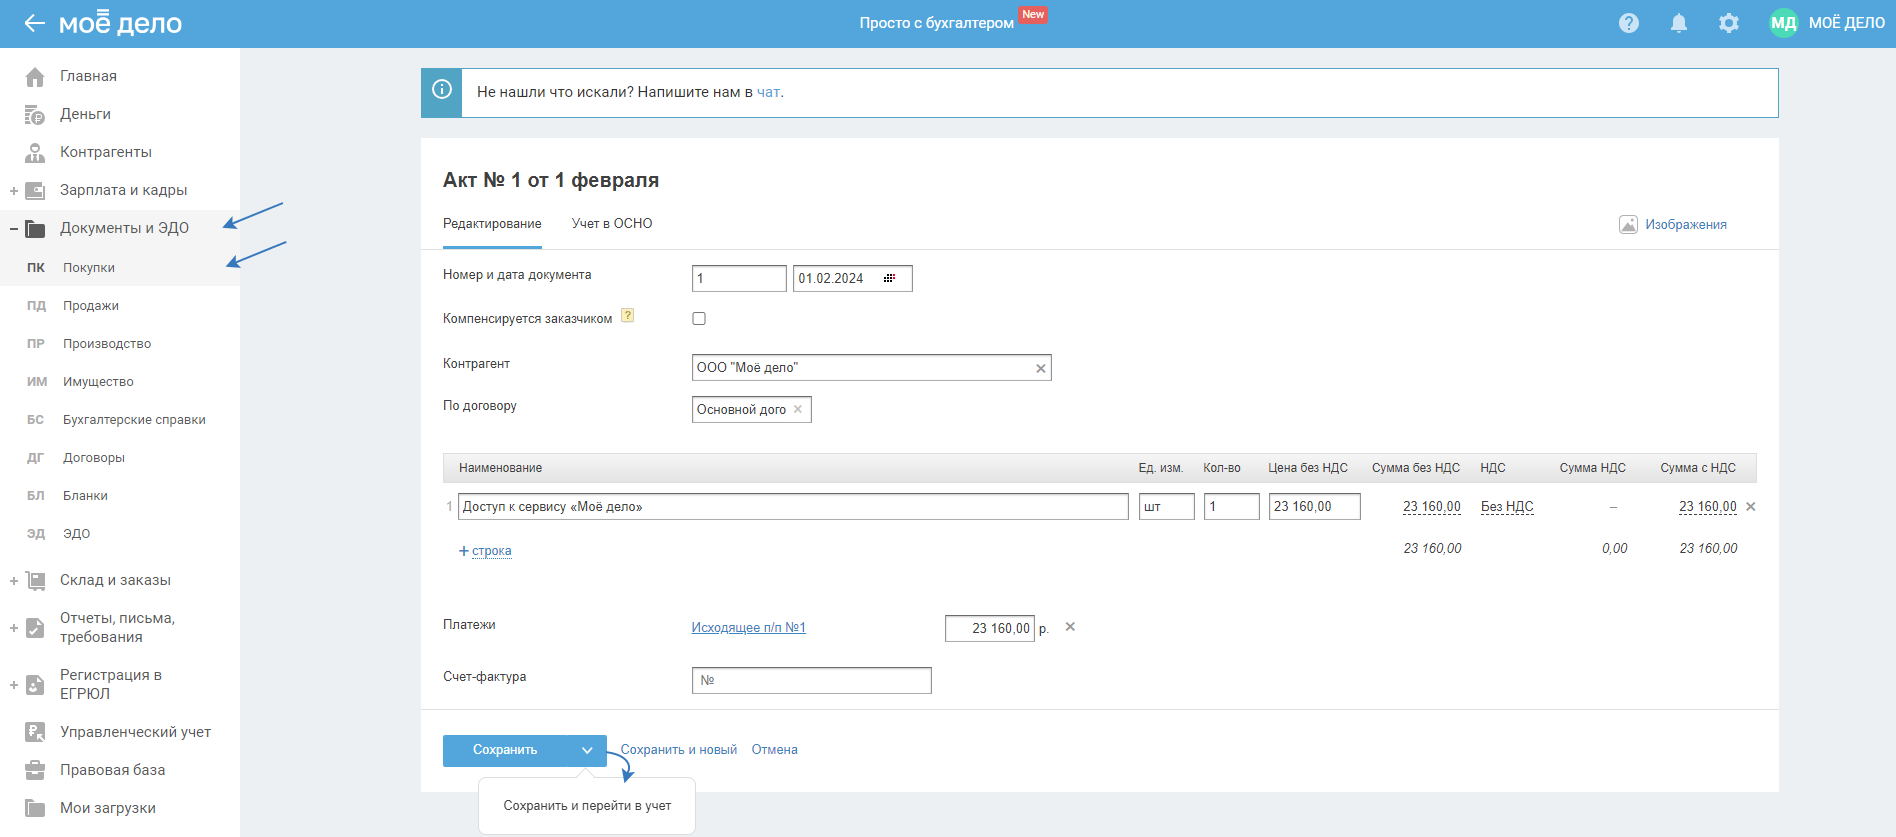Image resolution: width=1896 pixels, height=837 pixels.
Task: Click Просто с бухгалтером in header
Action: coord(937,23)
